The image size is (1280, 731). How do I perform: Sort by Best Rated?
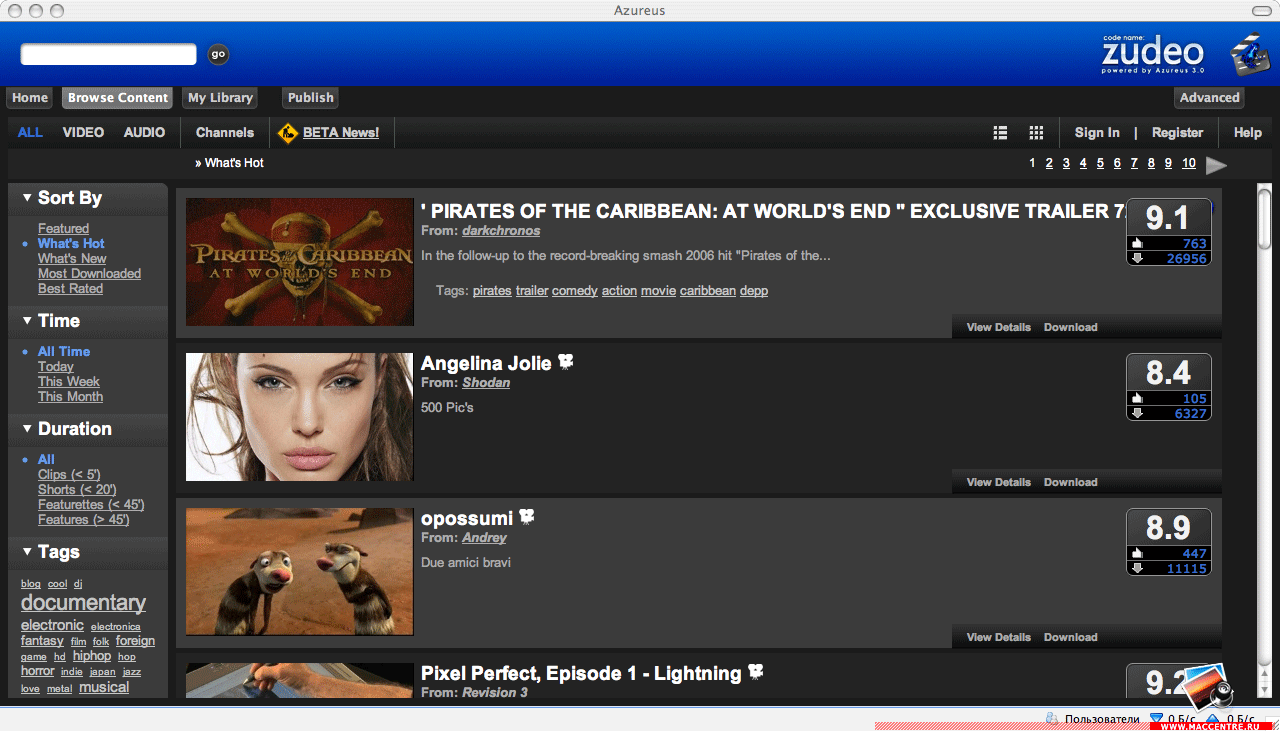(70, 289)
